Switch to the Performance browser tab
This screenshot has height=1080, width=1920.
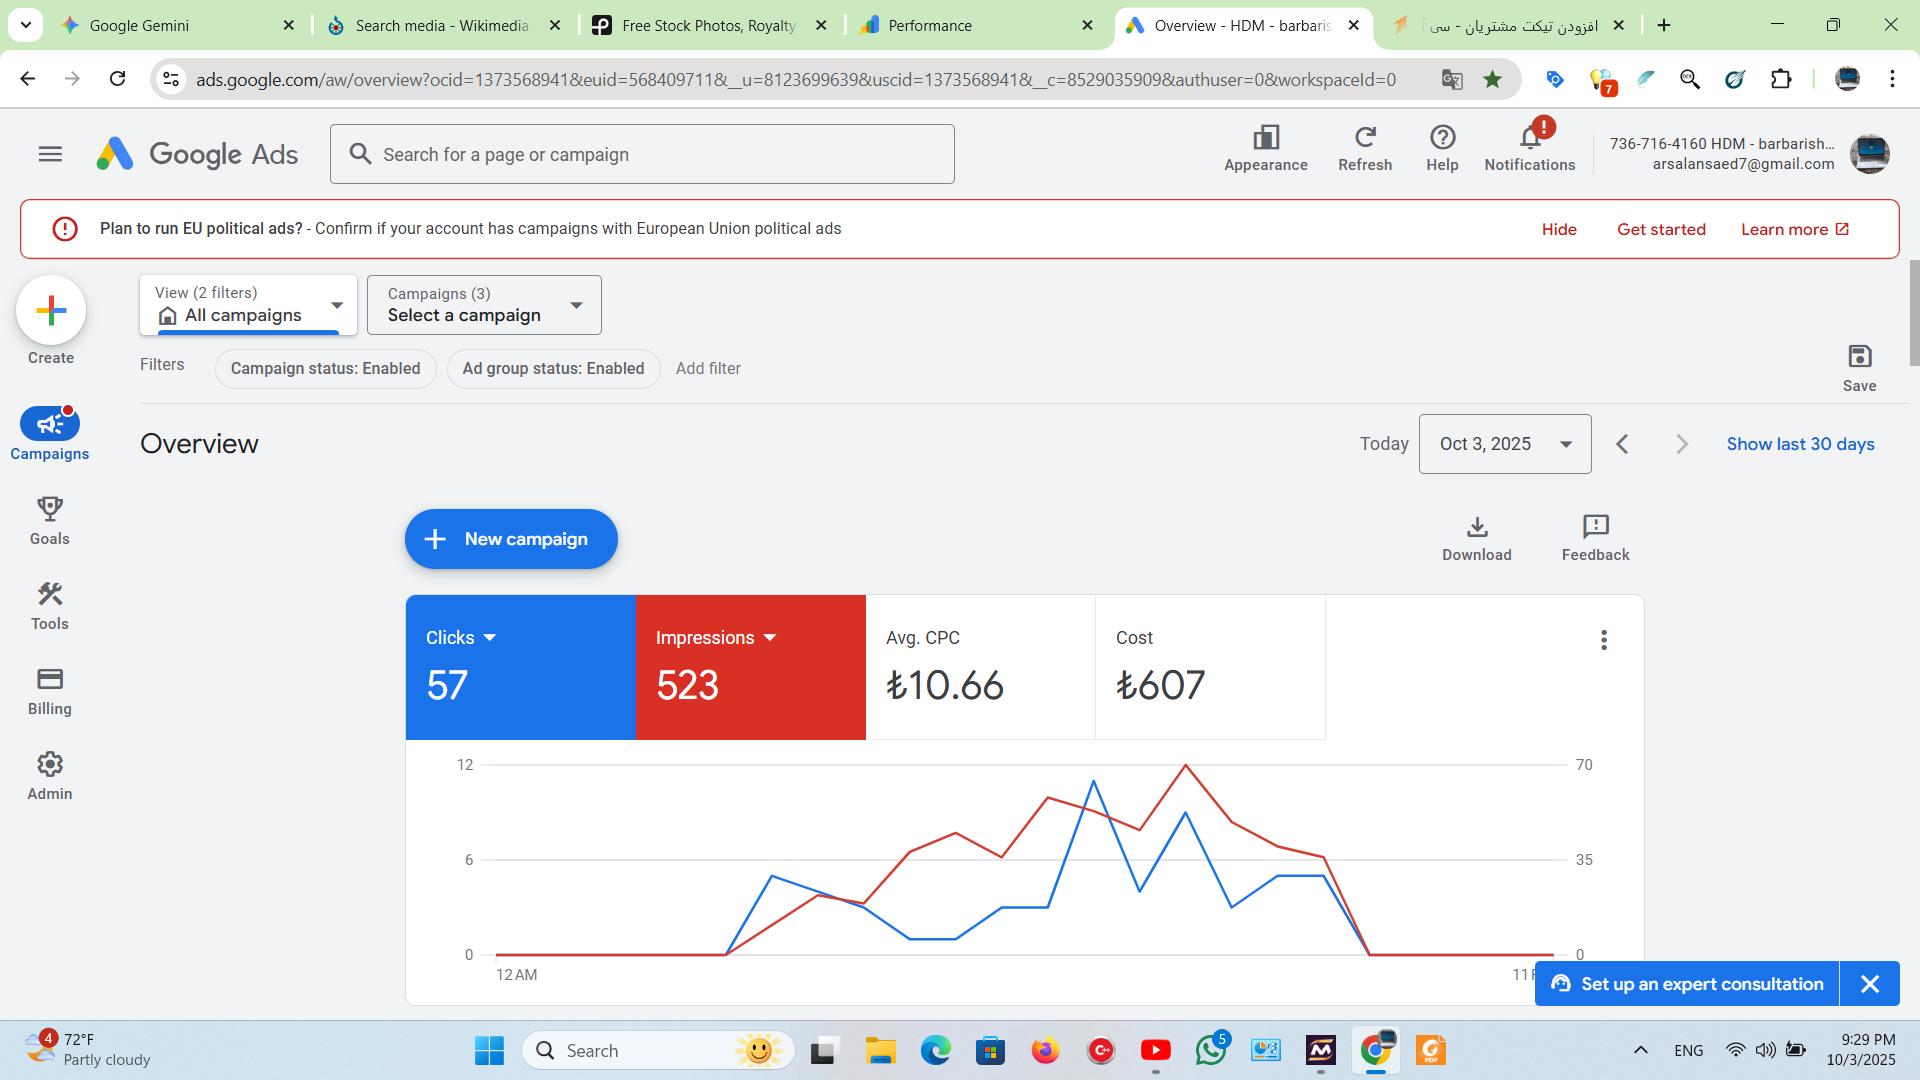click(929, 25)
